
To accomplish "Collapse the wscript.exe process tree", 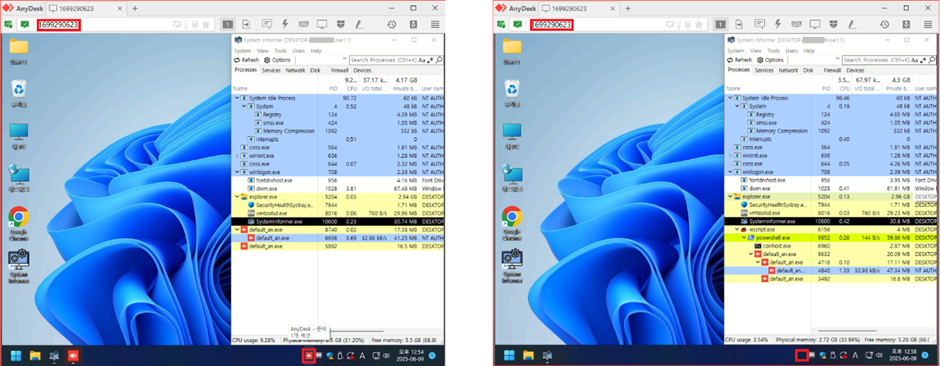I will tap(737, 229).
